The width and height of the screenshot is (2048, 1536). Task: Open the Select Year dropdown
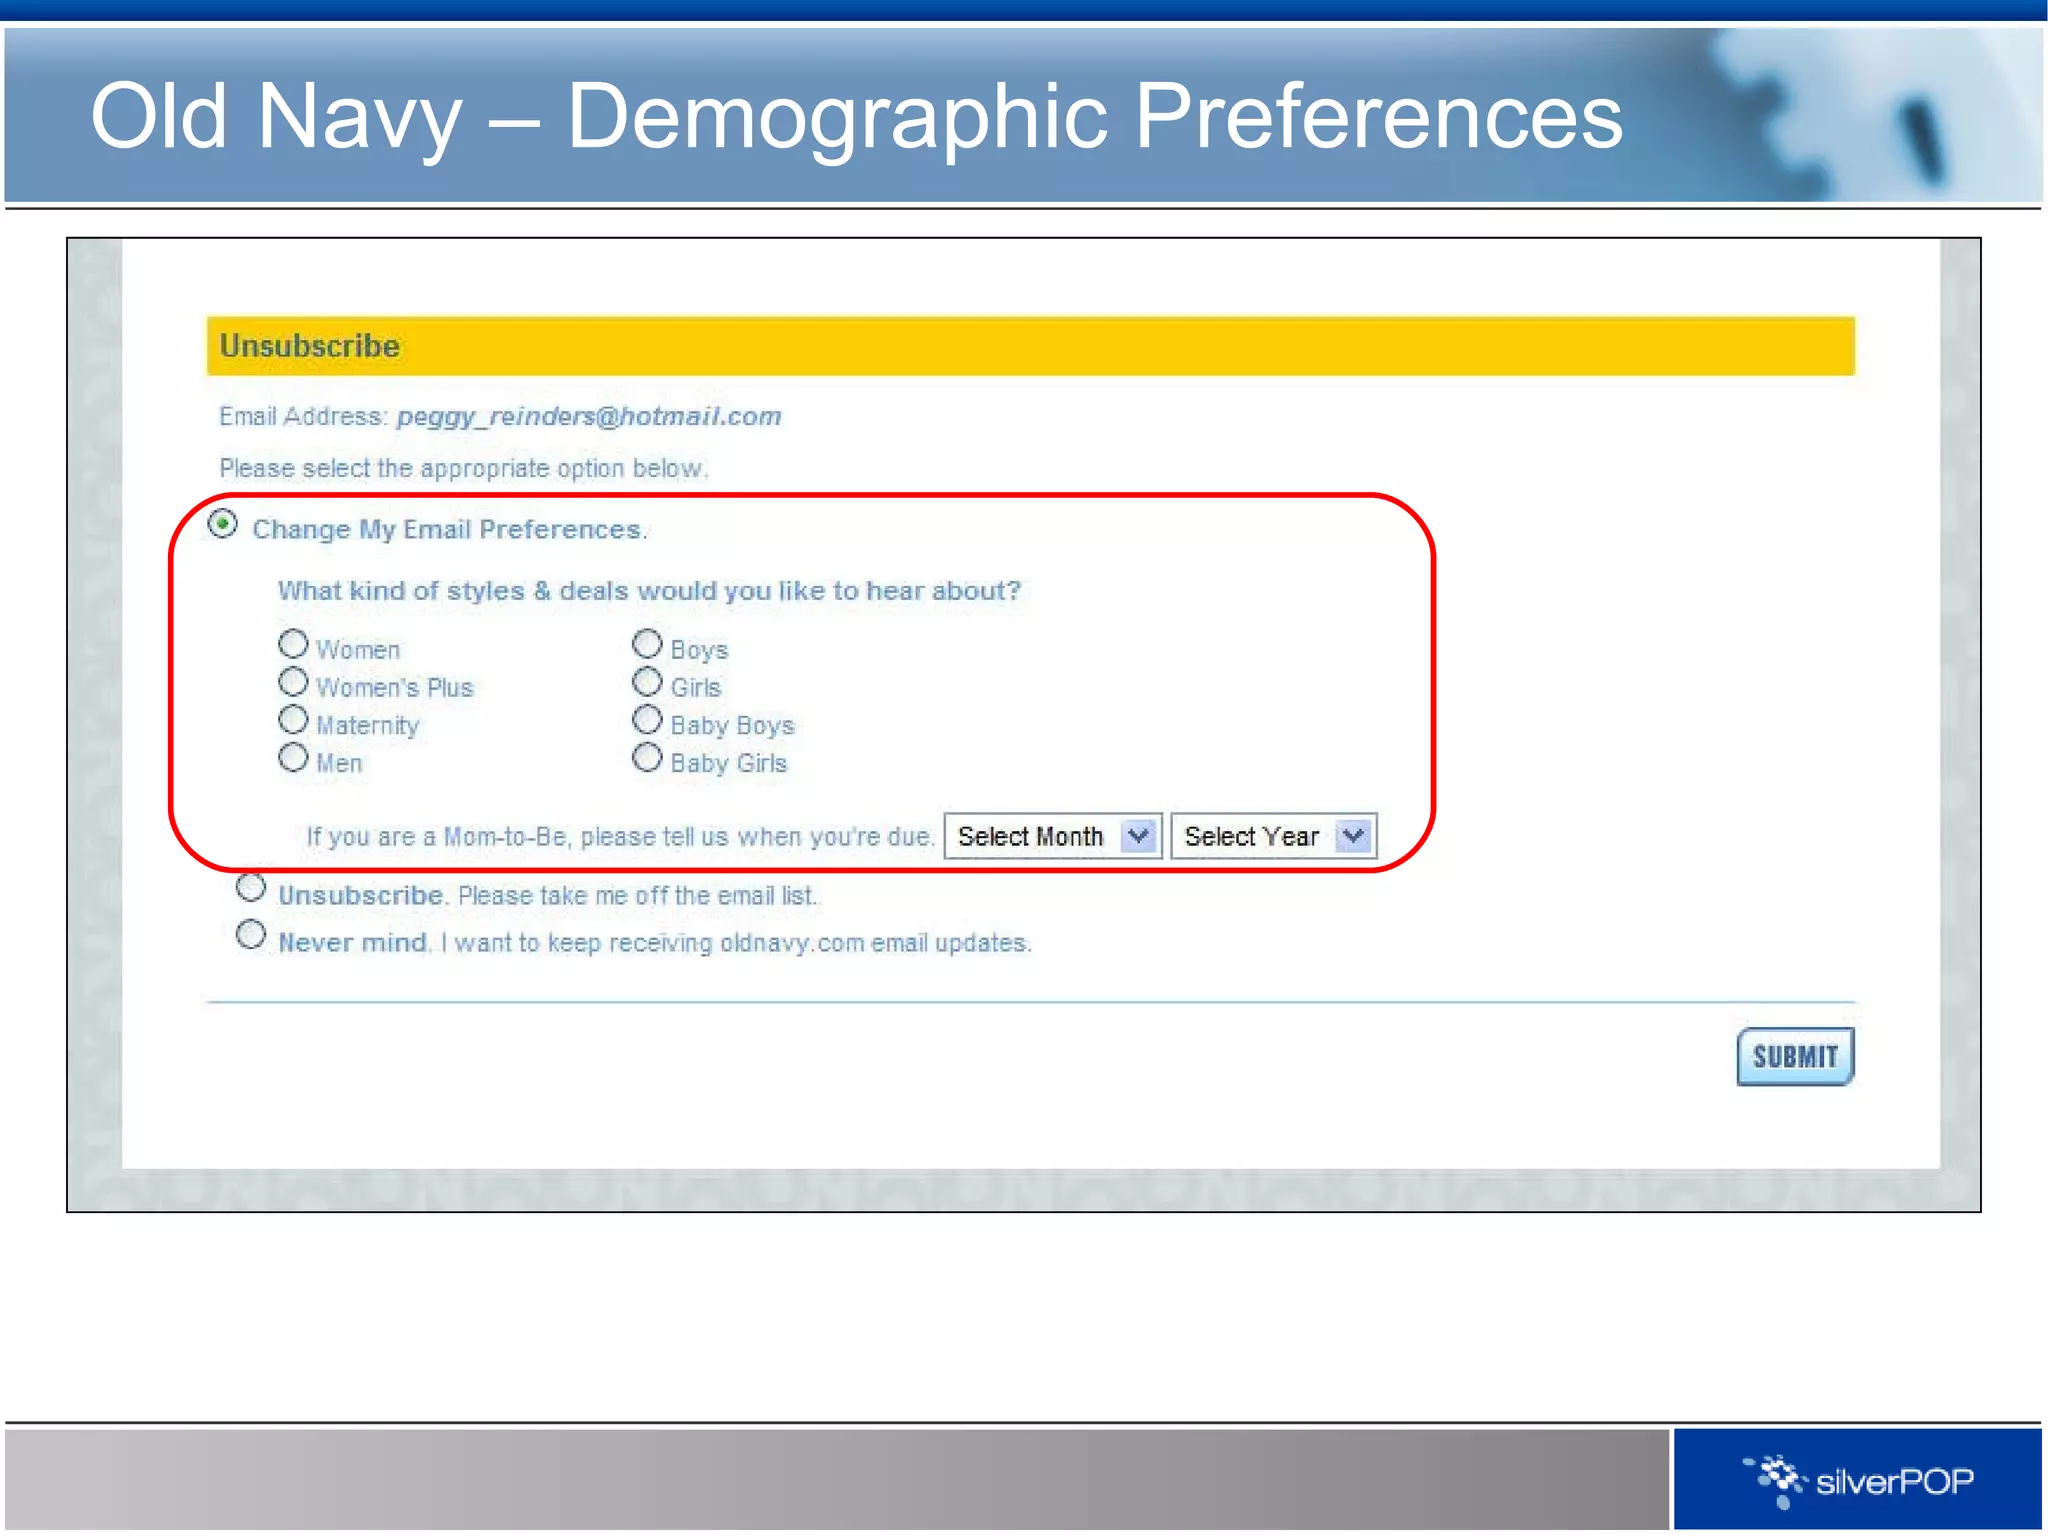tap(1274, 836)
